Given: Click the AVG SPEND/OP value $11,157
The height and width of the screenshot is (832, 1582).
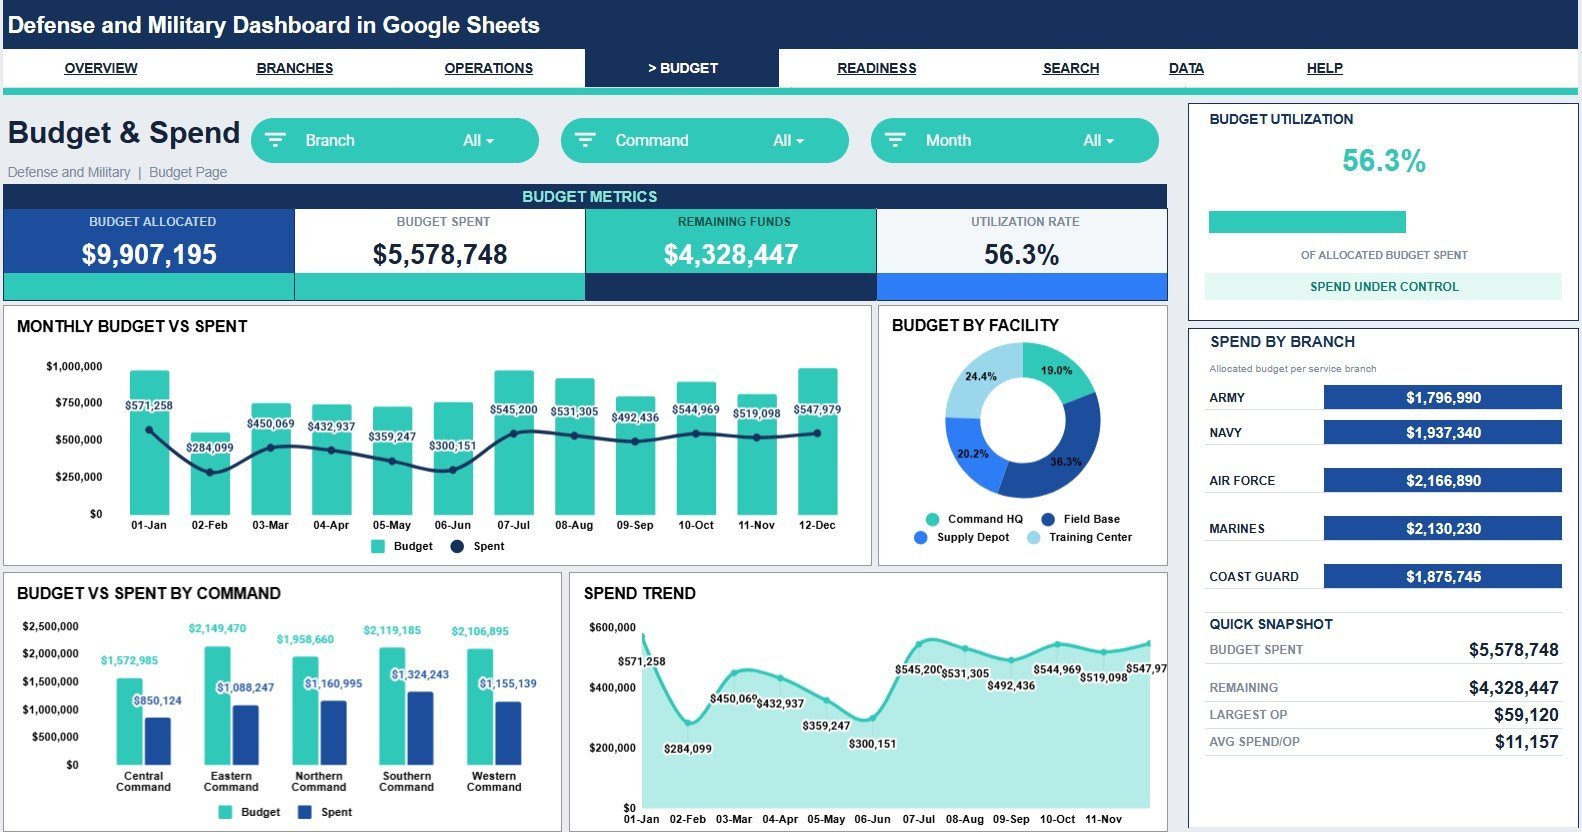Looking at the screenshot, I should (x=1526, y=742).
